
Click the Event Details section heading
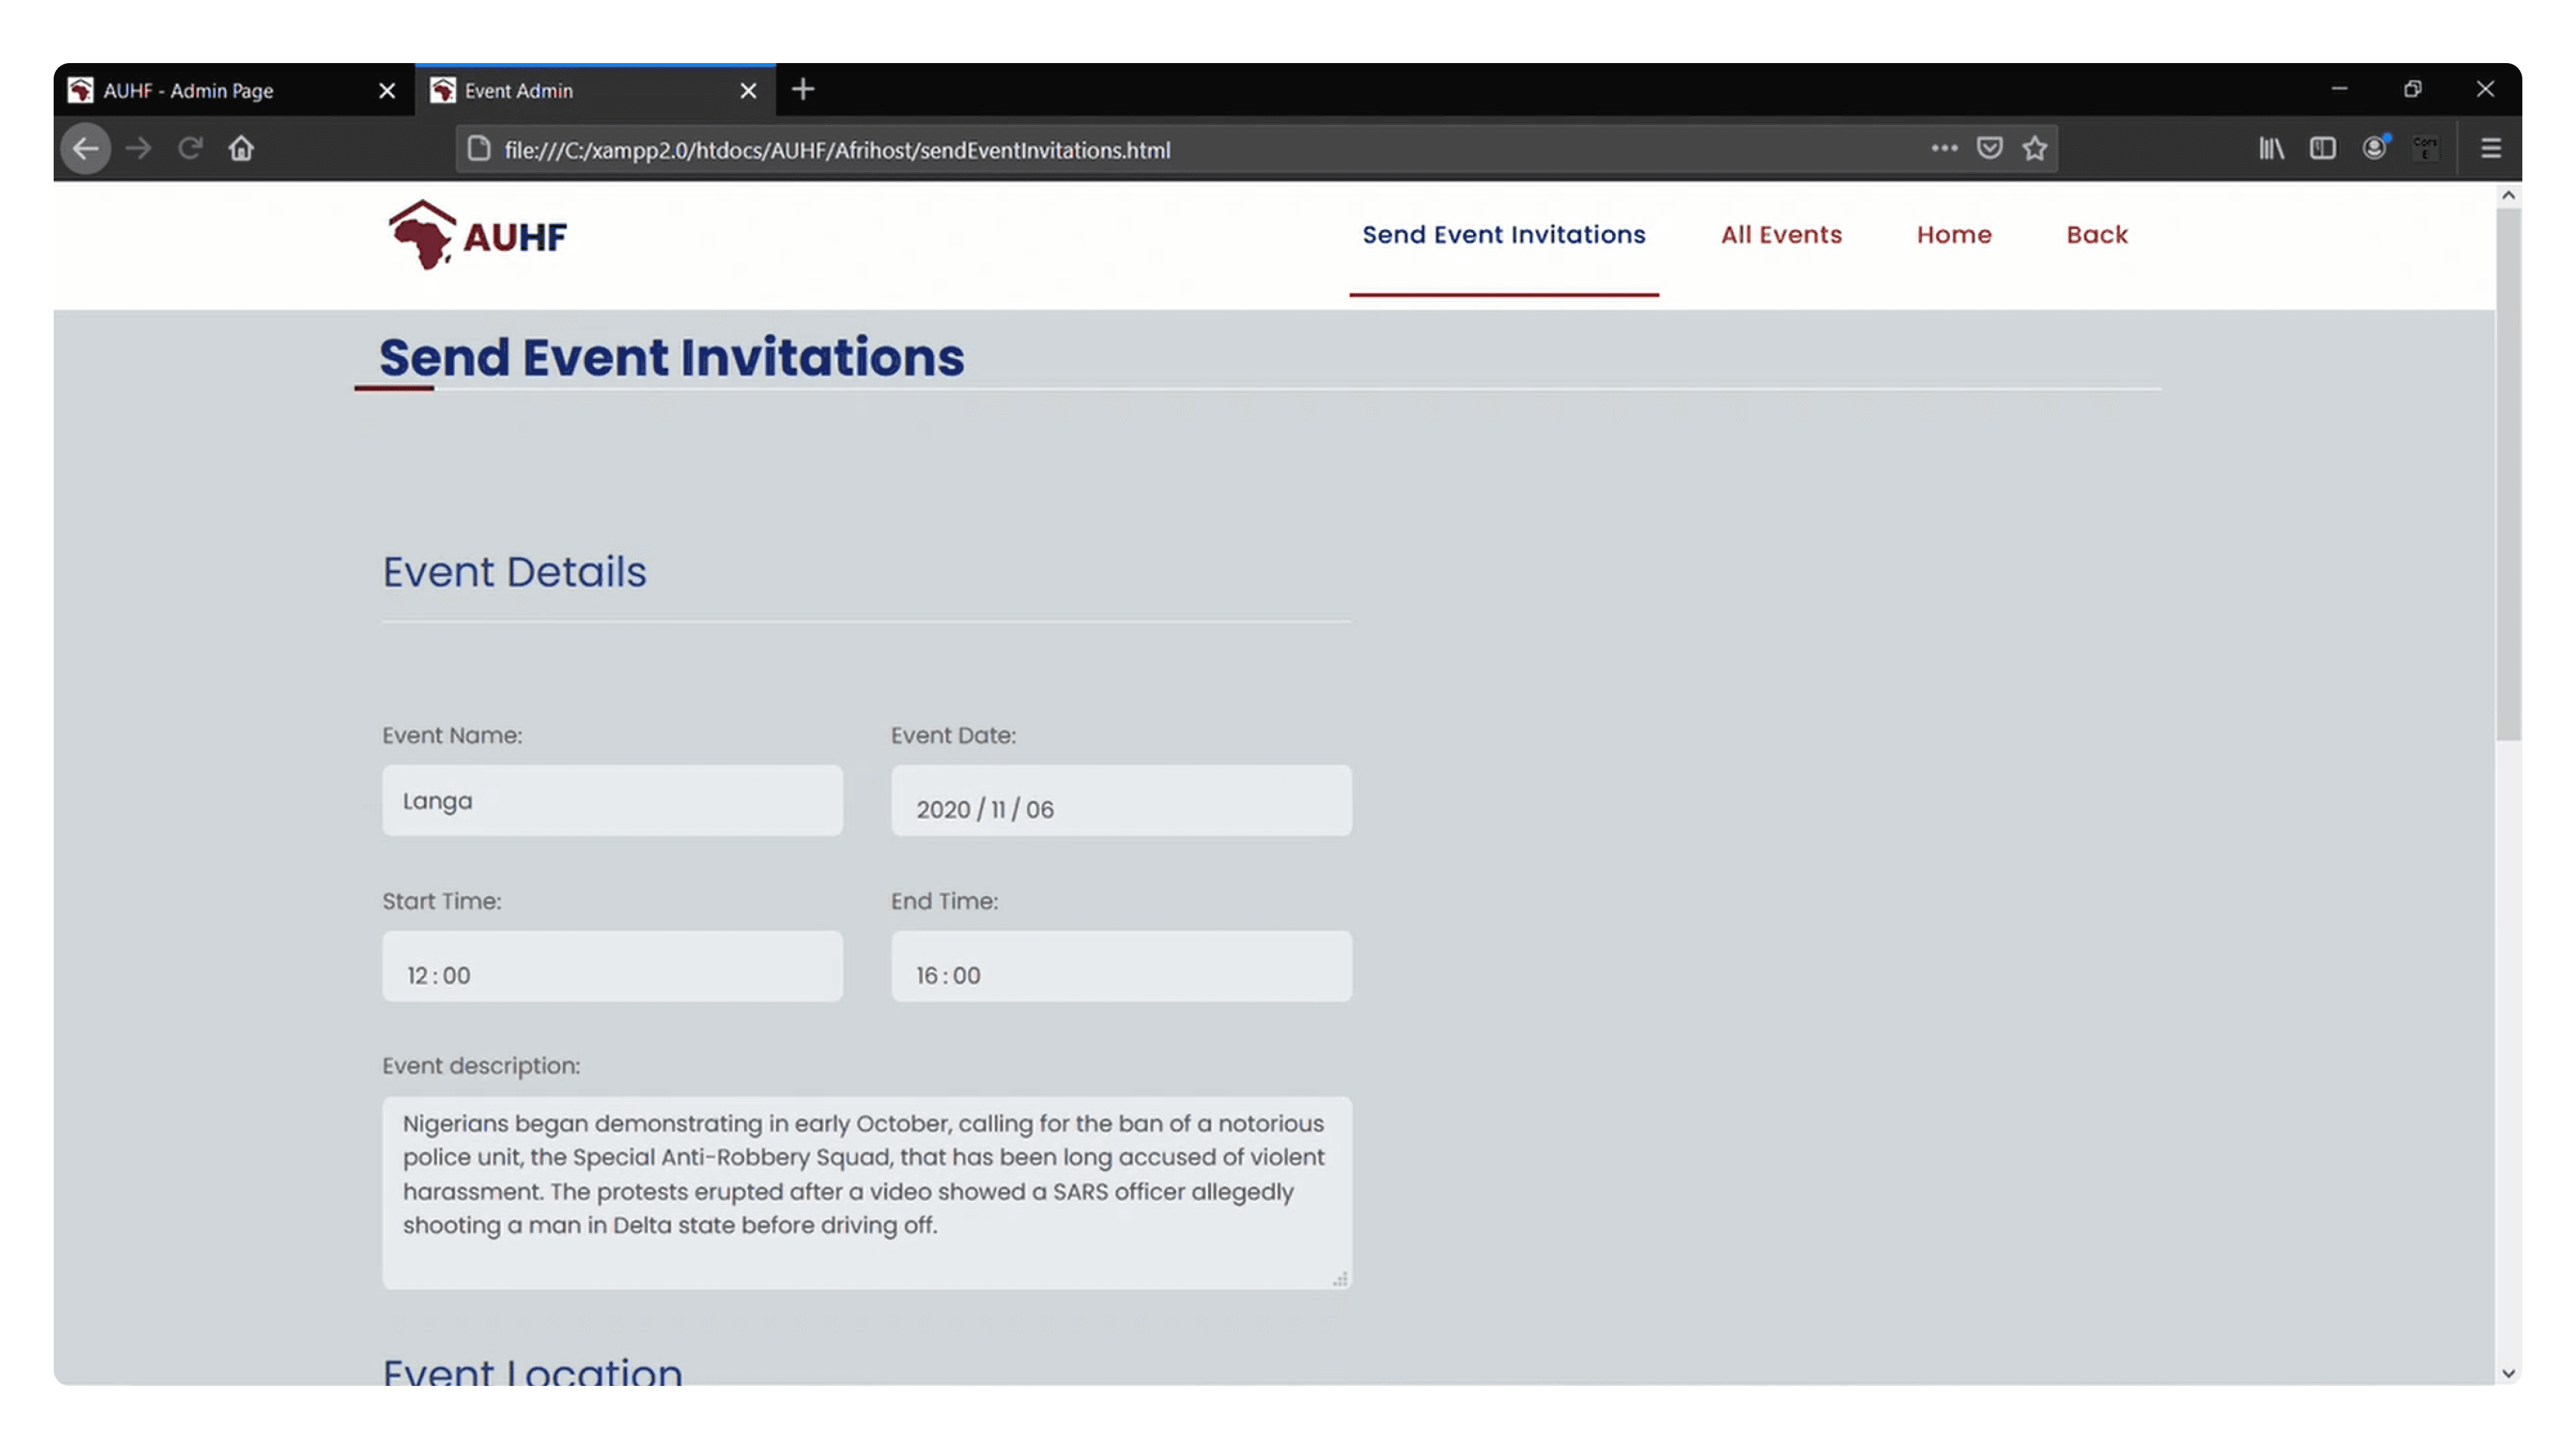click(x=515, y=572)
